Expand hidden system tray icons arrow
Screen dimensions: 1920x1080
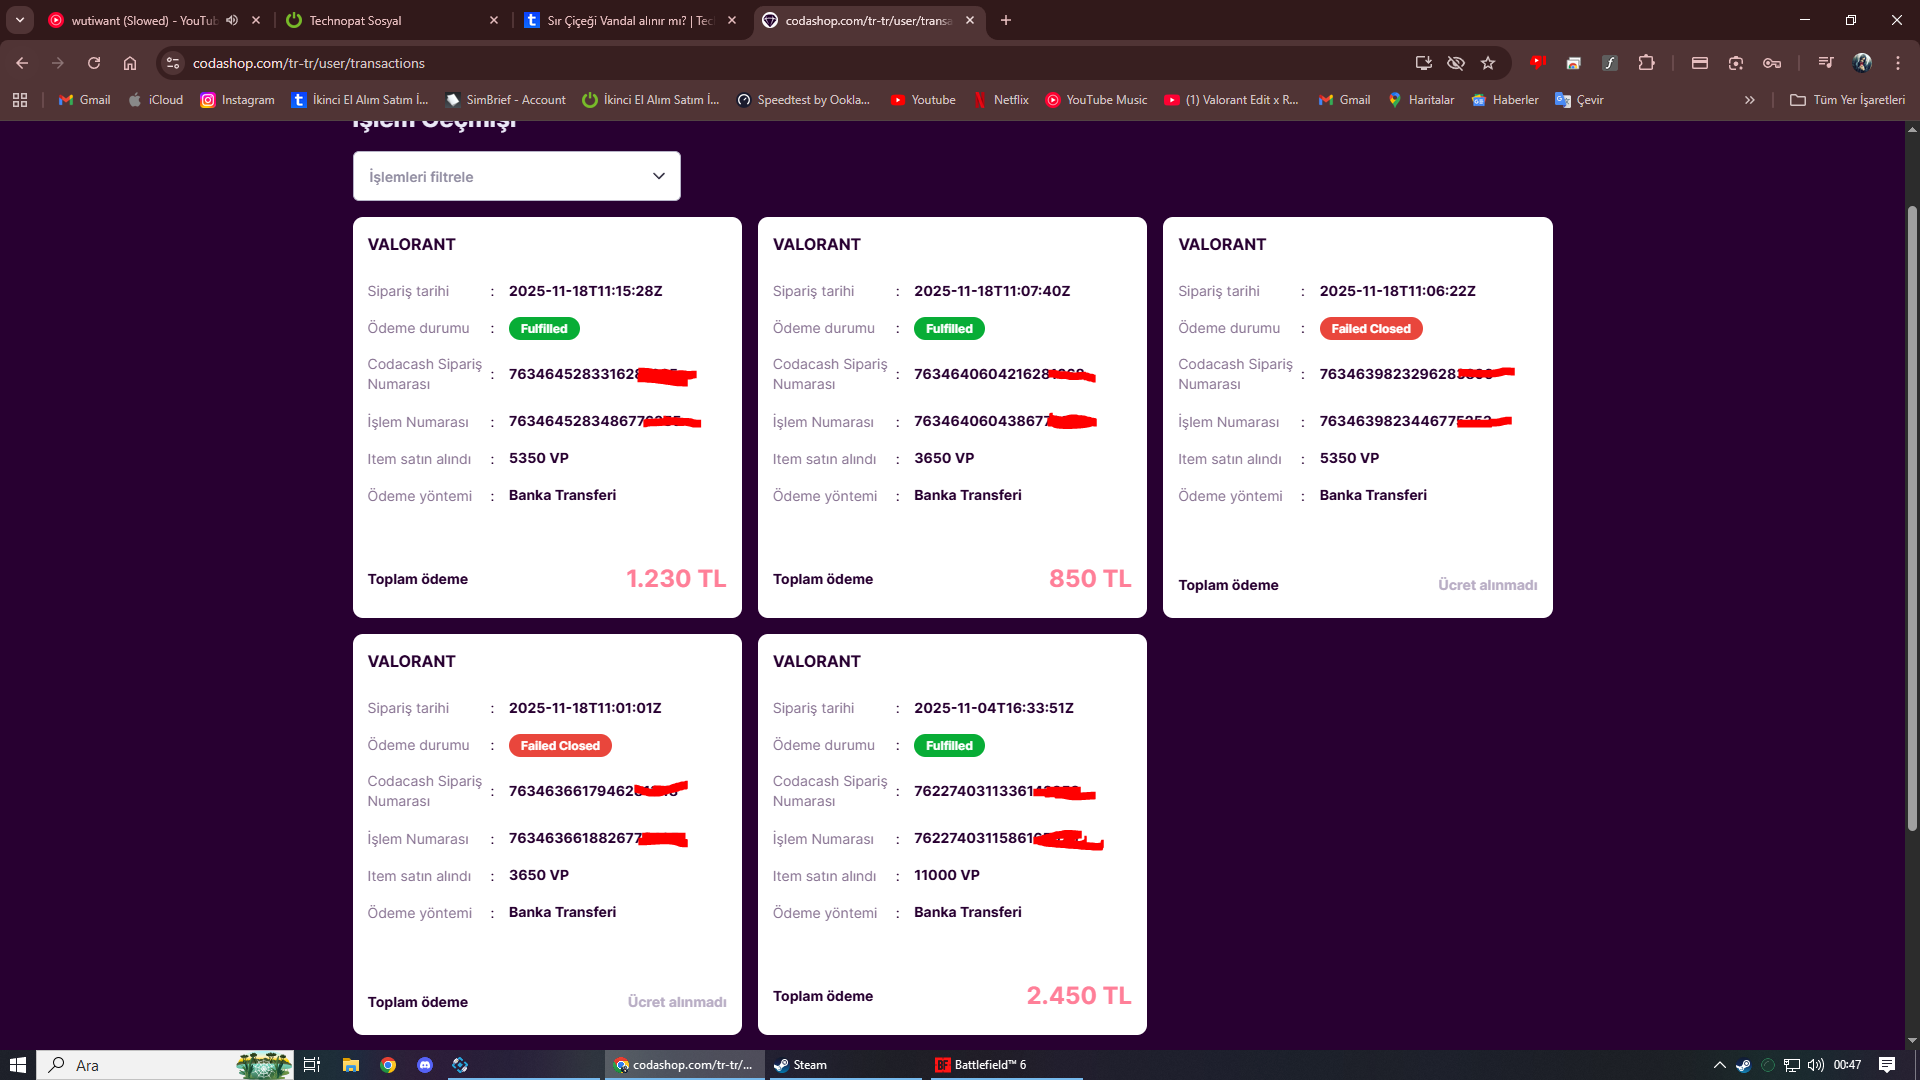pos(1719,1065)
